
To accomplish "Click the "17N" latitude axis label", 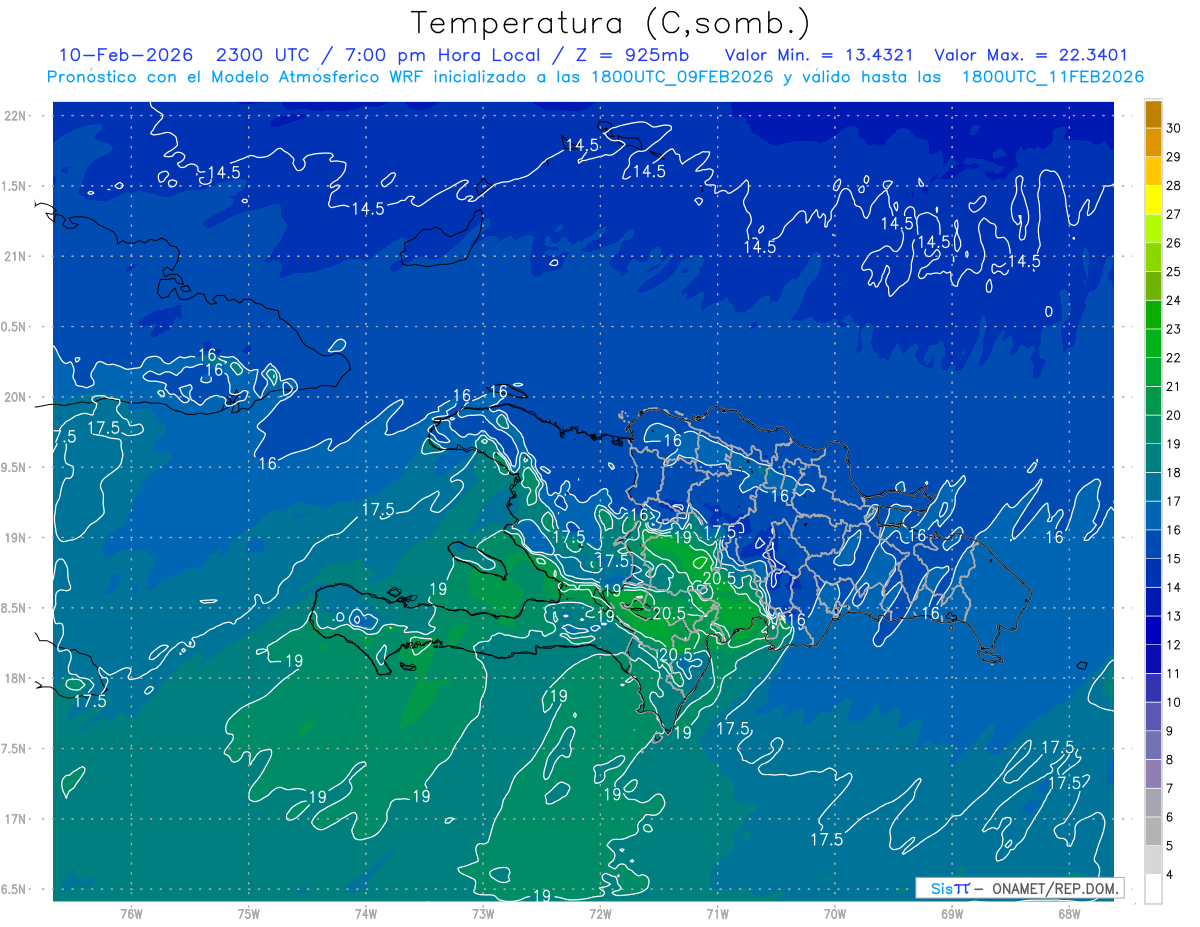I will point(16,819).
